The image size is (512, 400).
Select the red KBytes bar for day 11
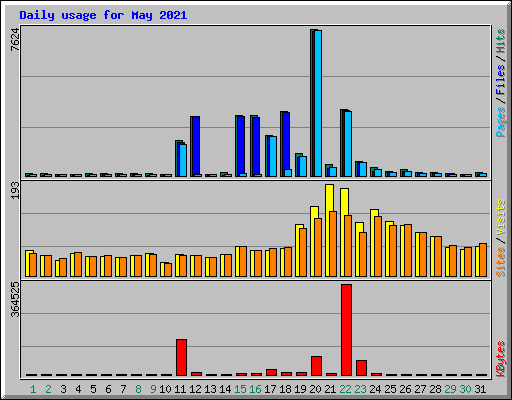(x=182, y=357)
